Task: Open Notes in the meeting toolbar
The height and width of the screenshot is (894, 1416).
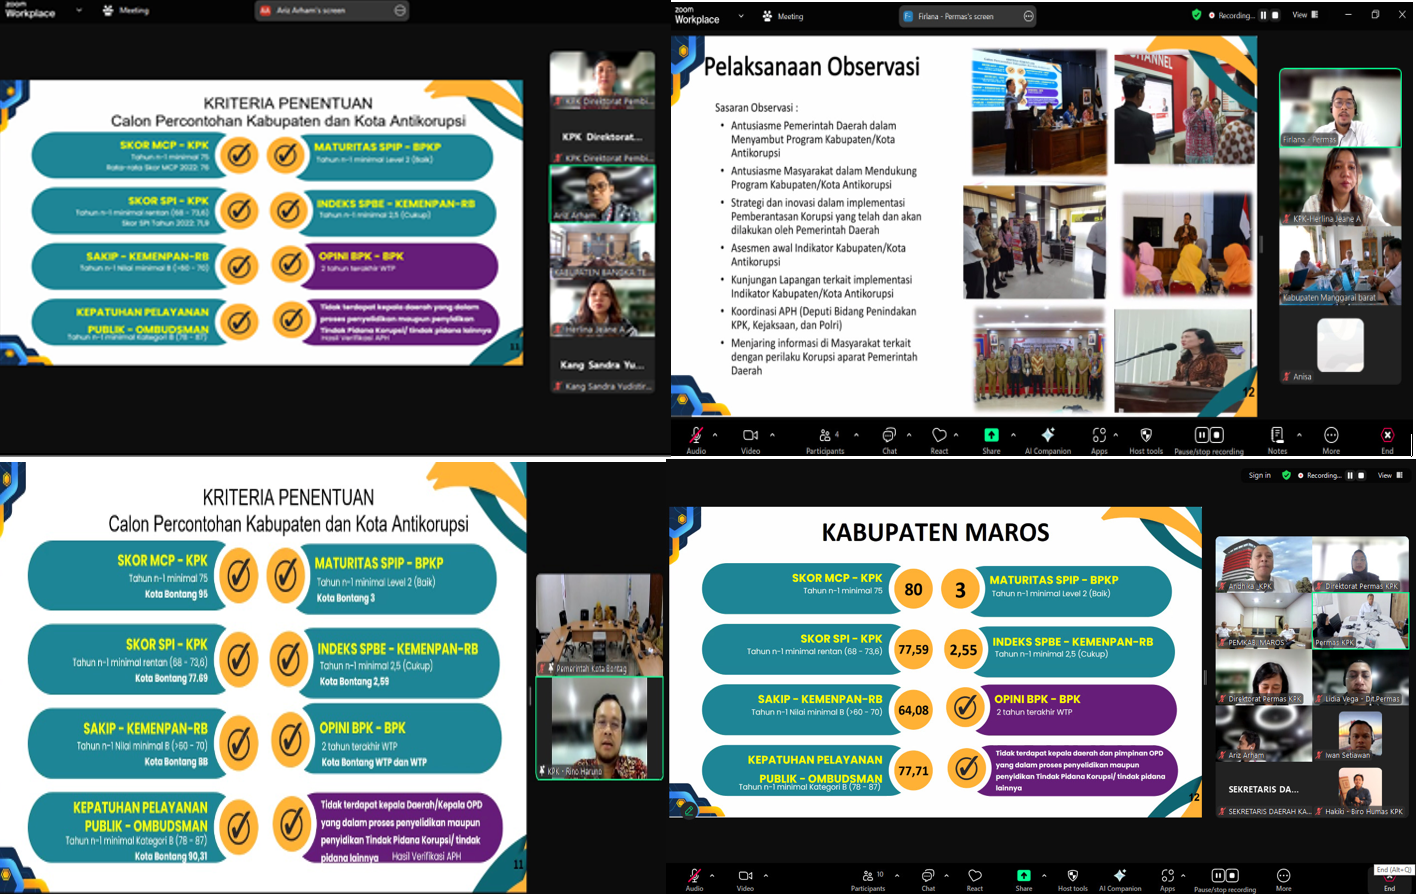Action: pos(1277,436)
